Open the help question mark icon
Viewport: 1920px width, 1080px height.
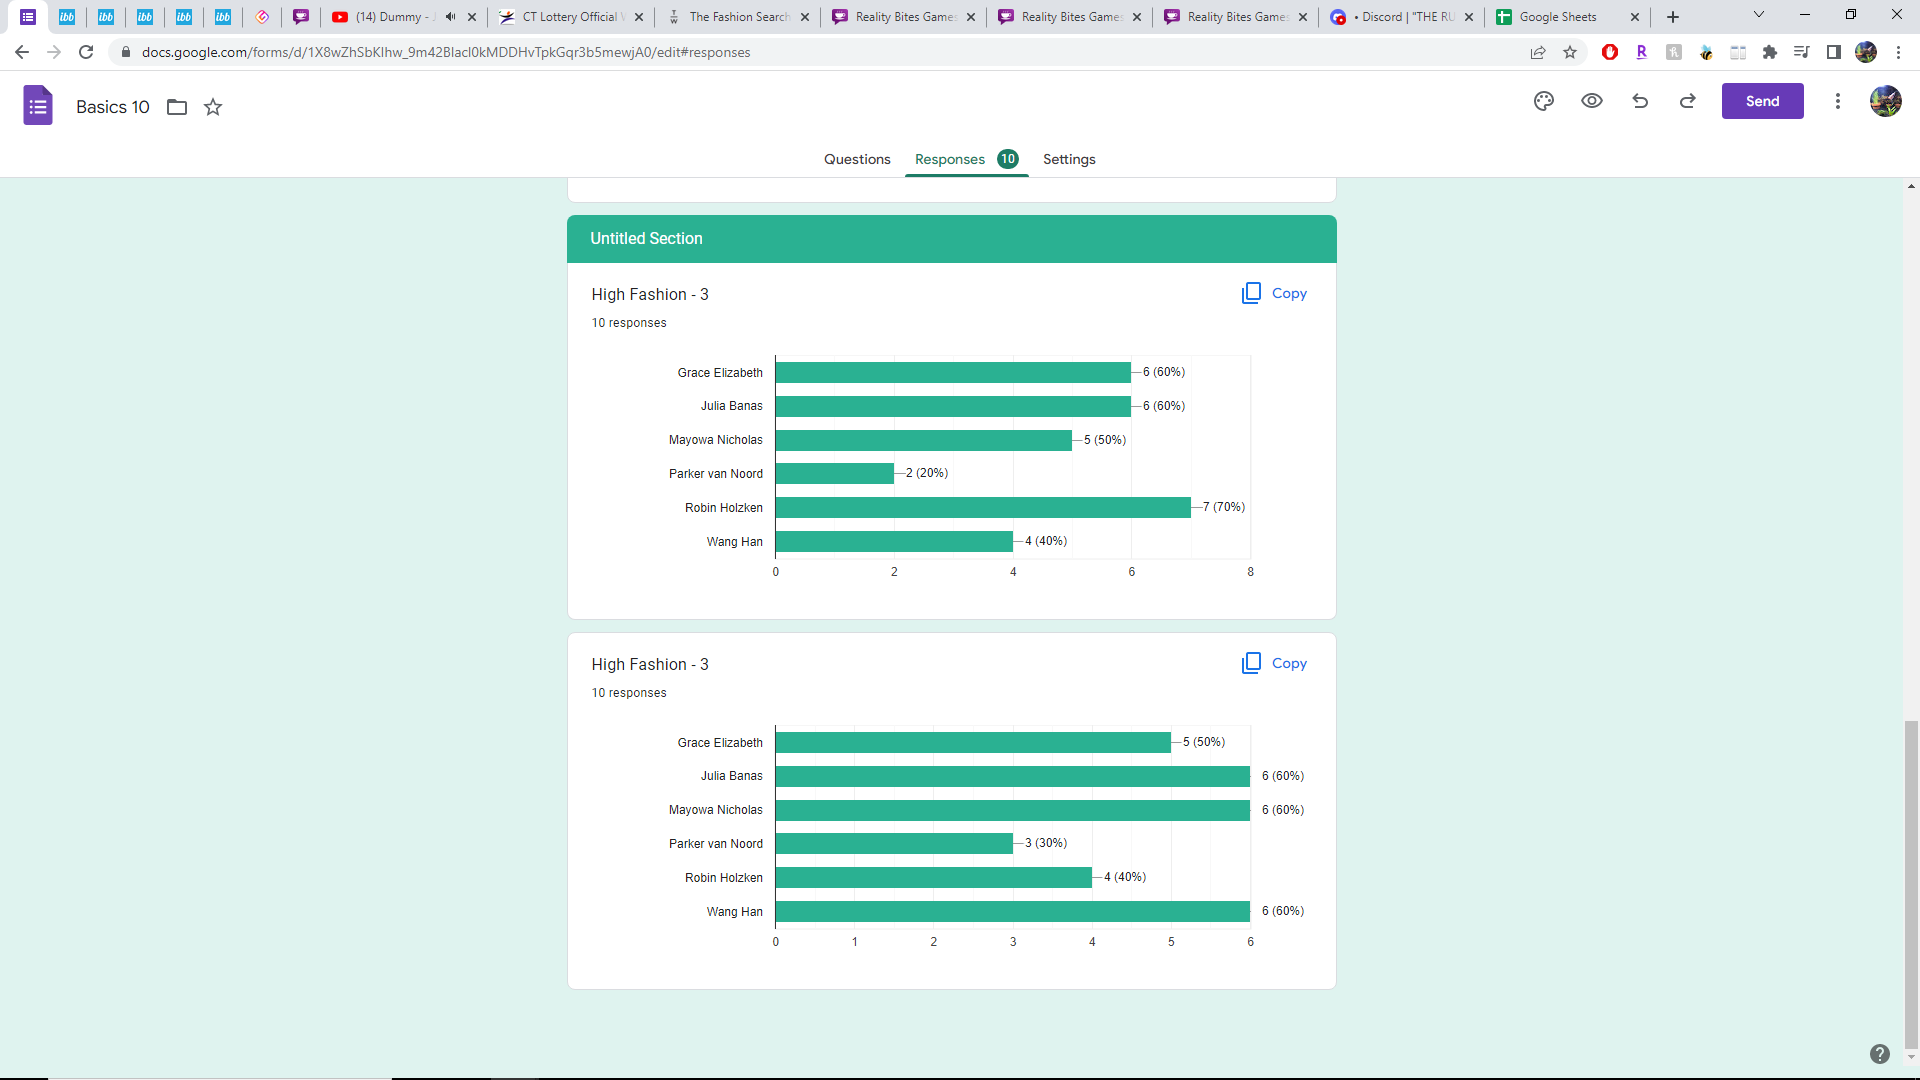click(1880, 1054)
